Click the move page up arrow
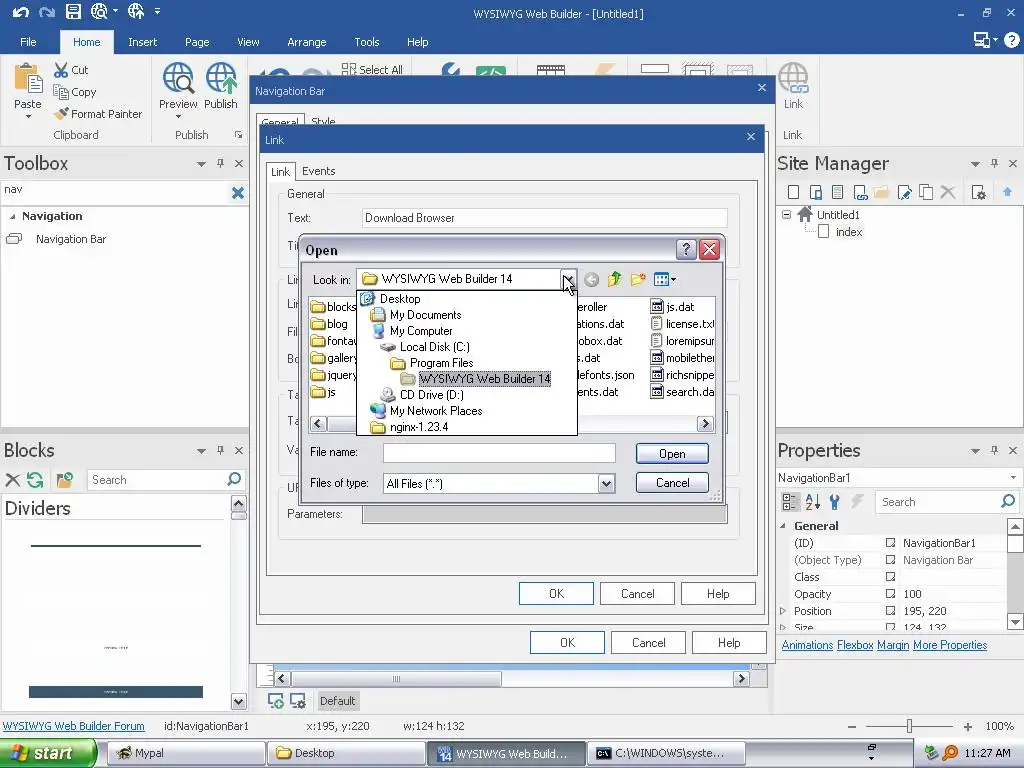The height and width of the screenshot is (768, 1024). (x=1007, y=191)
